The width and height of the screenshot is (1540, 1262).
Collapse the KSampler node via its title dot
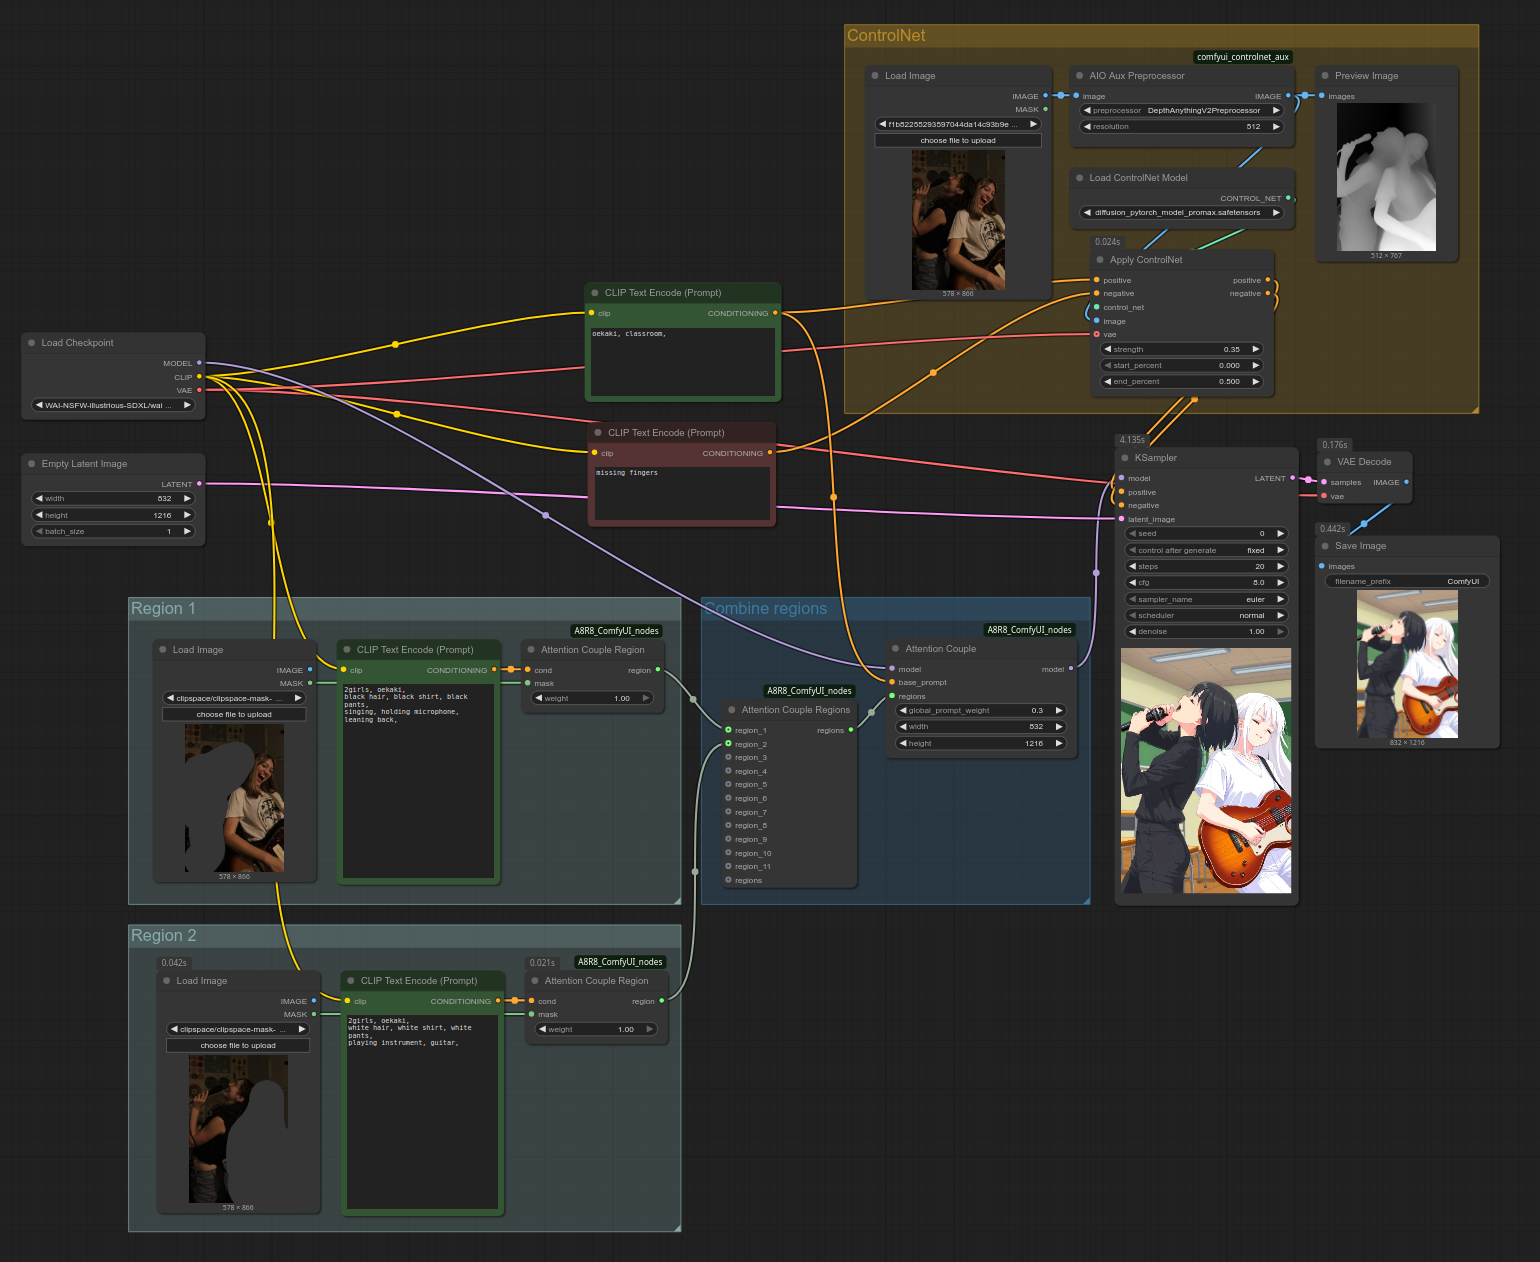1125,458
